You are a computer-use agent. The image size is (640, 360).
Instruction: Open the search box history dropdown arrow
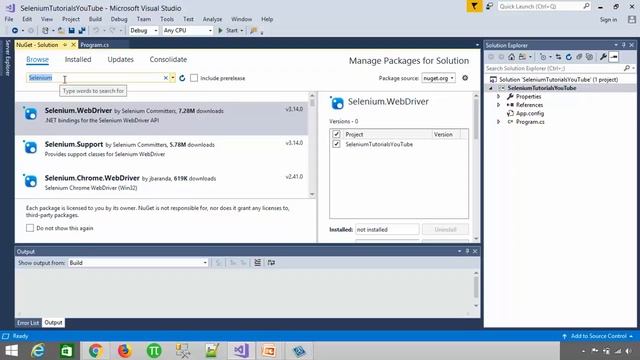pos(173,78)
